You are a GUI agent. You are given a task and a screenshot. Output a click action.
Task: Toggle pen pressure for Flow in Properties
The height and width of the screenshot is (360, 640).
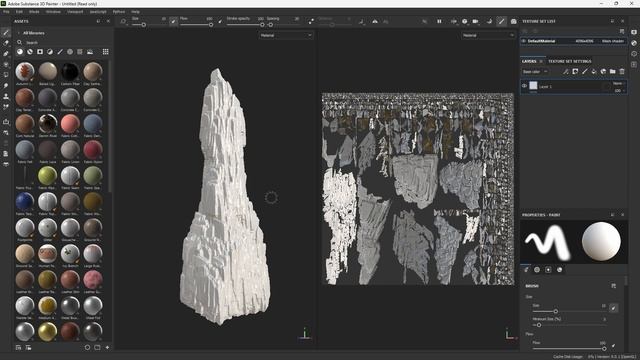point(613,345)
